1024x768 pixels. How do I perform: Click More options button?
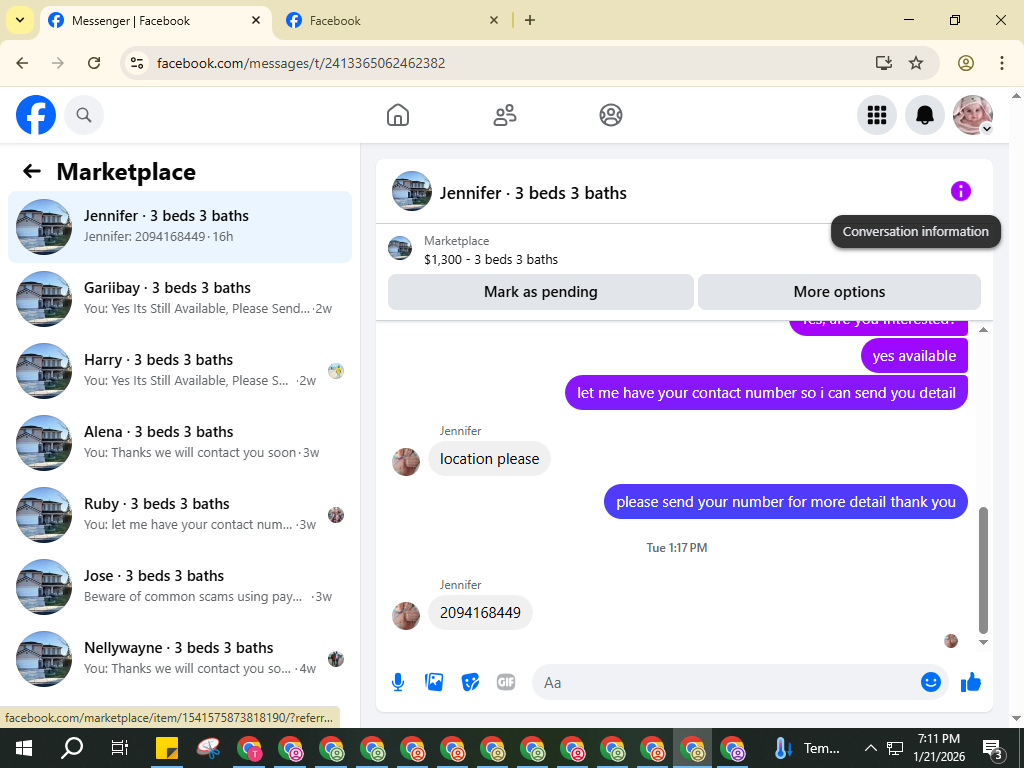tap(839, 292)
